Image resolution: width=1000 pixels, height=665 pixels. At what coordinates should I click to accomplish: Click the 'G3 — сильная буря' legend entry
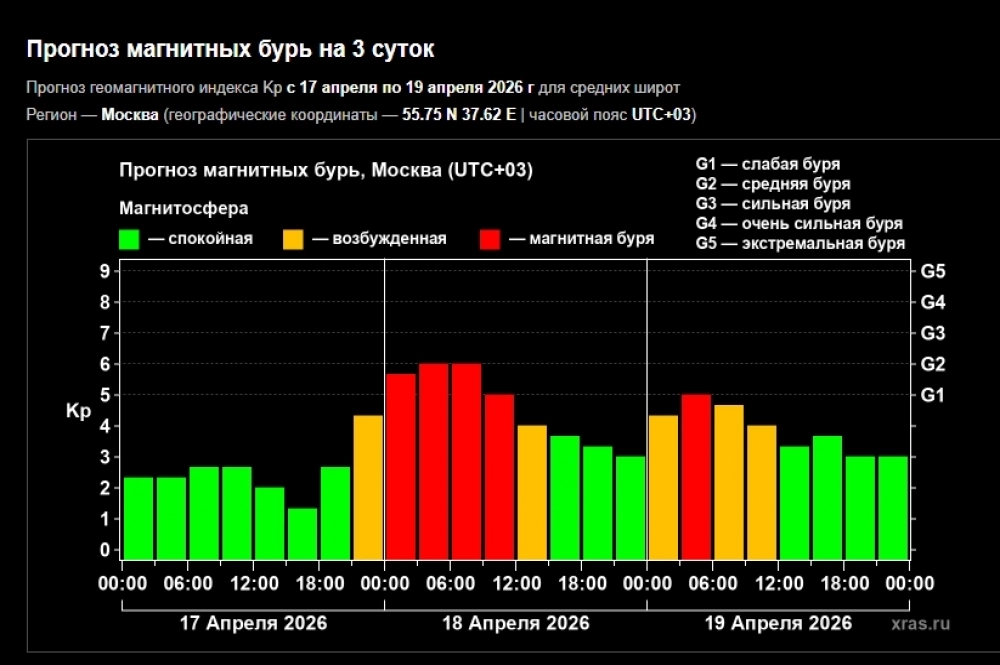click(x=773, y=204)
